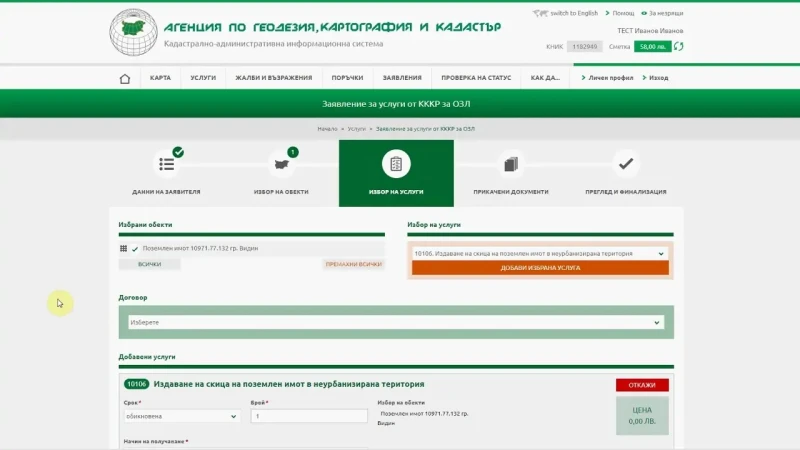Open the УСЛУГИ menu

(x=203, y=78)
